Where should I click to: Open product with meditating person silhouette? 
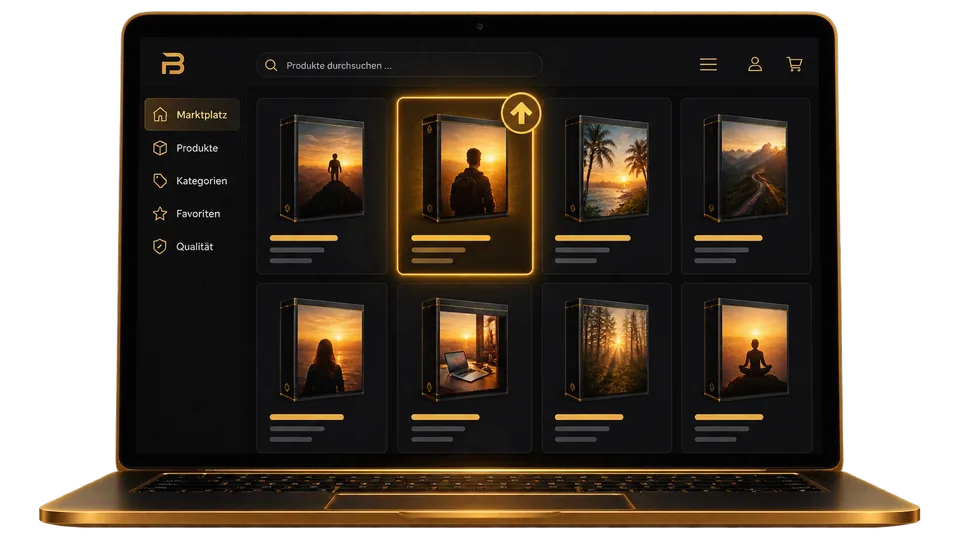(746, 368)
